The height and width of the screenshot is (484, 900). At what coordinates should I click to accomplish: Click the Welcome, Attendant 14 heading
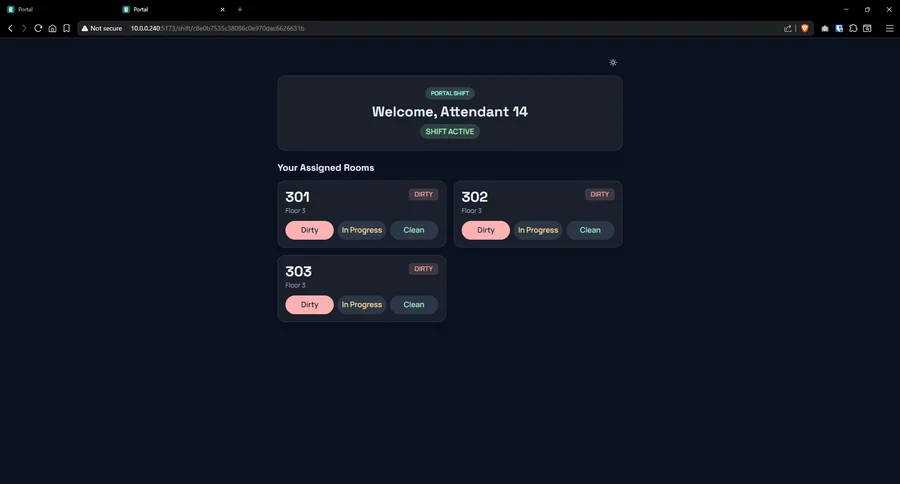(x=450, y=112)
